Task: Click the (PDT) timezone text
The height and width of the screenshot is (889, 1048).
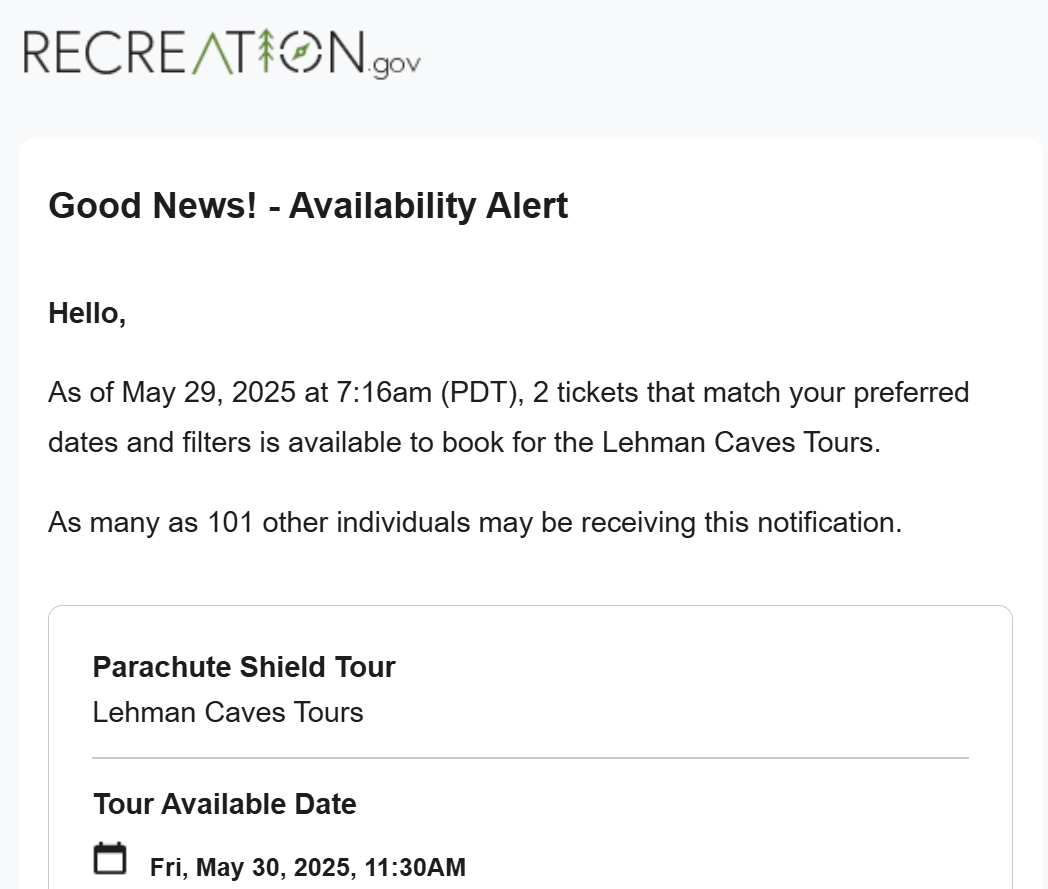Action: [x=482, y=392]
